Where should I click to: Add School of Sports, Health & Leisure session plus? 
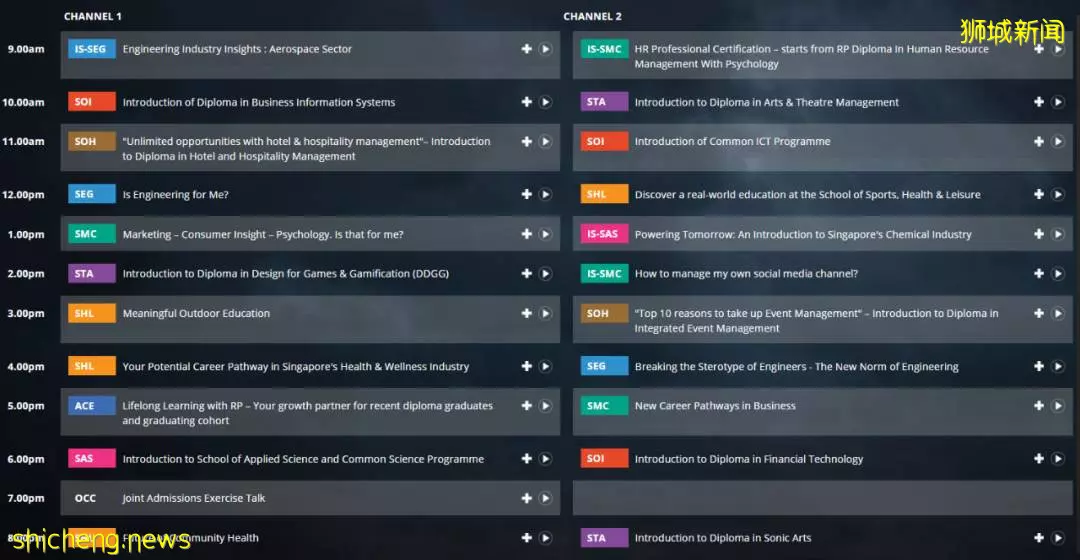(x=1039, y=194)
